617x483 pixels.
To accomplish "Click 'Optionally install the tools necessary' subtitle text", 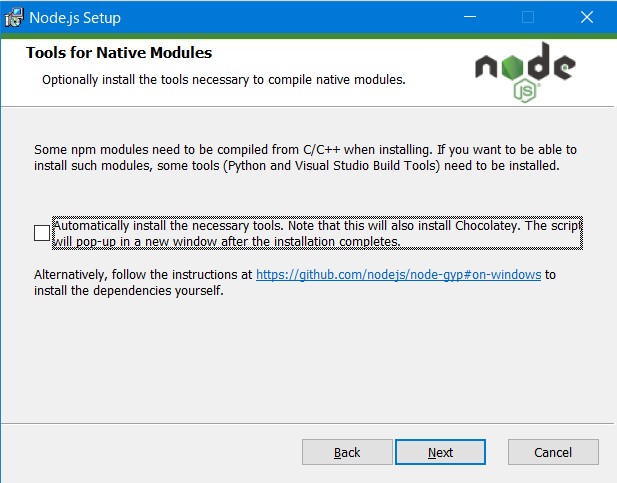I will [224, 80].
